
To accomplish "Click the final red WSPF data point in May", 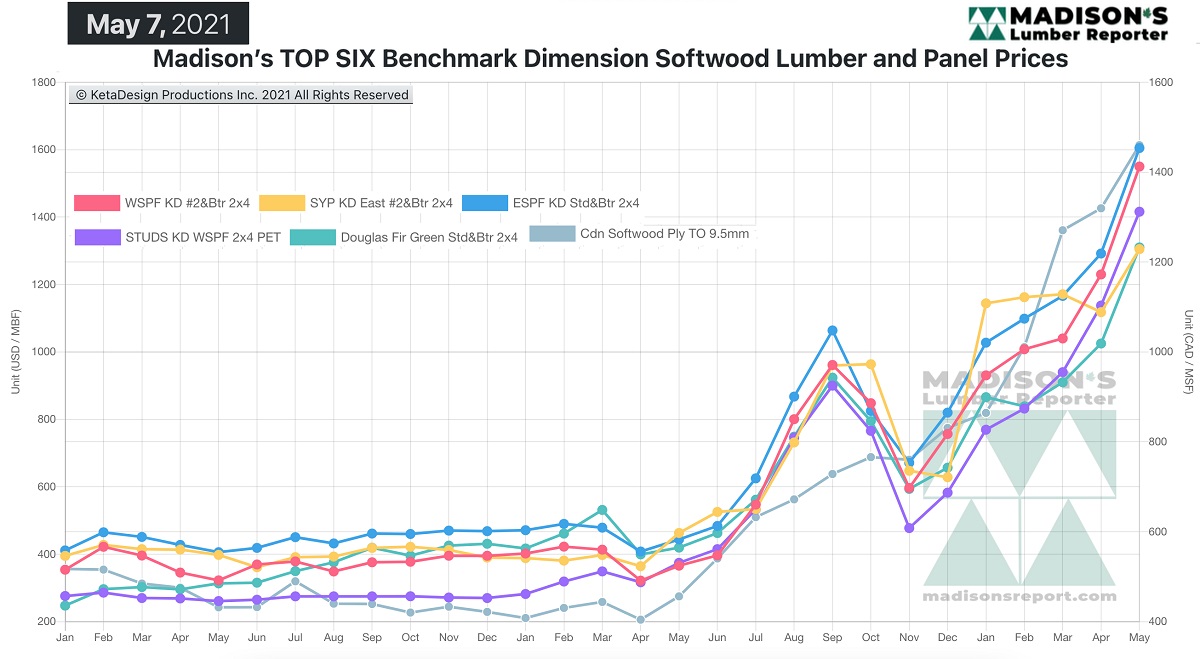I will click(x=1139, y=167).
